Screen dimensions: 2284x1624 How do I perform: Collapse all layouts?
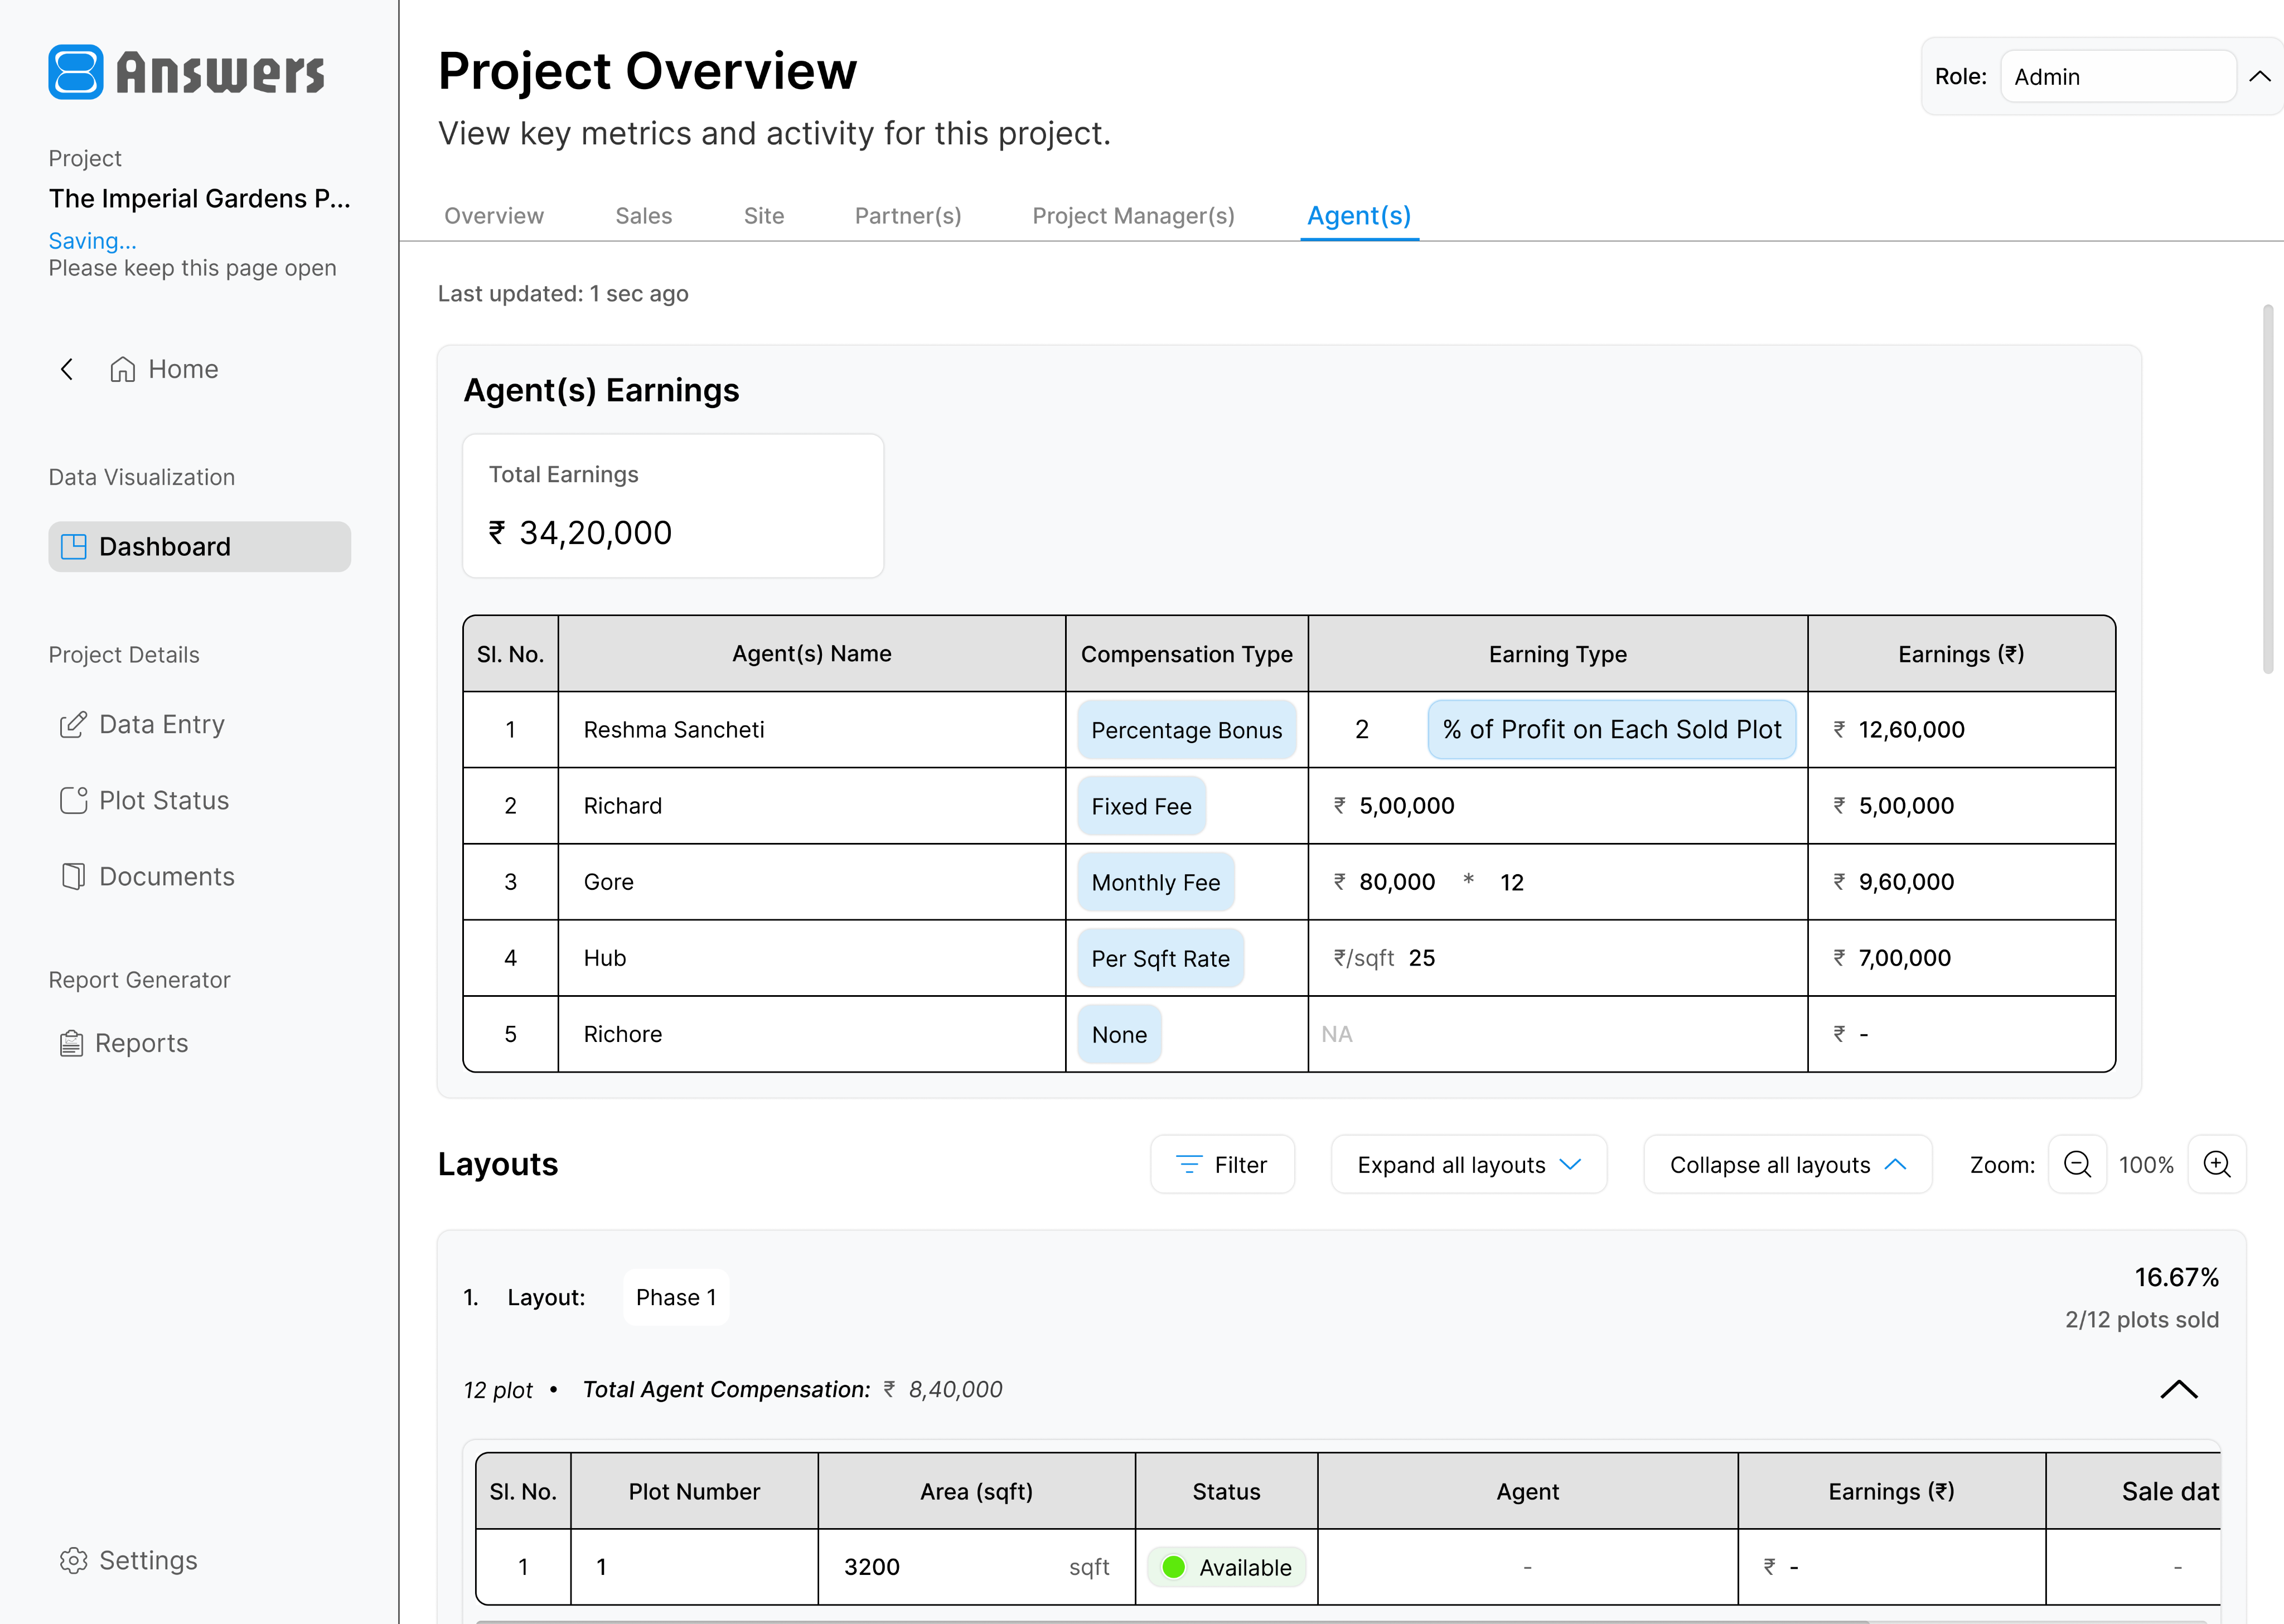pyautogui.click(x=1788, y=1164)
